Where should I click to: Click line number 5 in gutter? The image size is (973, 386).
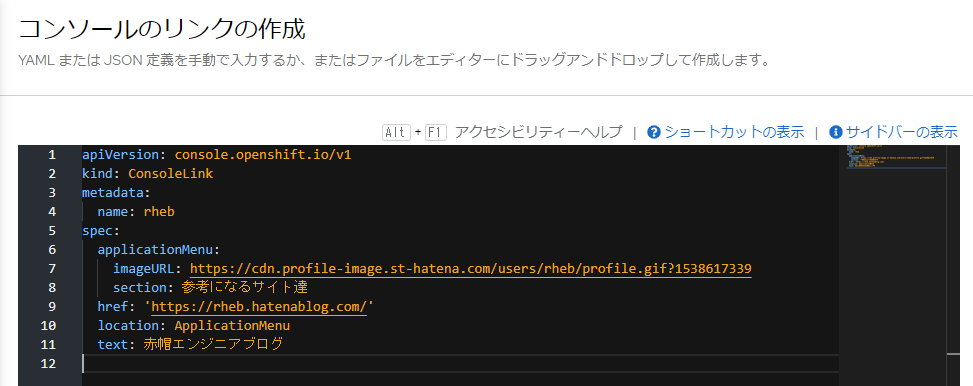[52, 231]
